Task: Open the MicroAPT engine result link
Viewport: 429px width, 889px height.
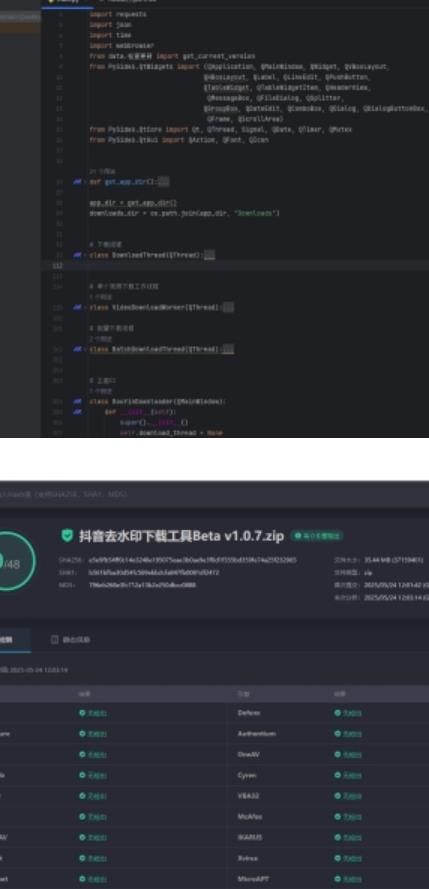Action: point(352,879)
